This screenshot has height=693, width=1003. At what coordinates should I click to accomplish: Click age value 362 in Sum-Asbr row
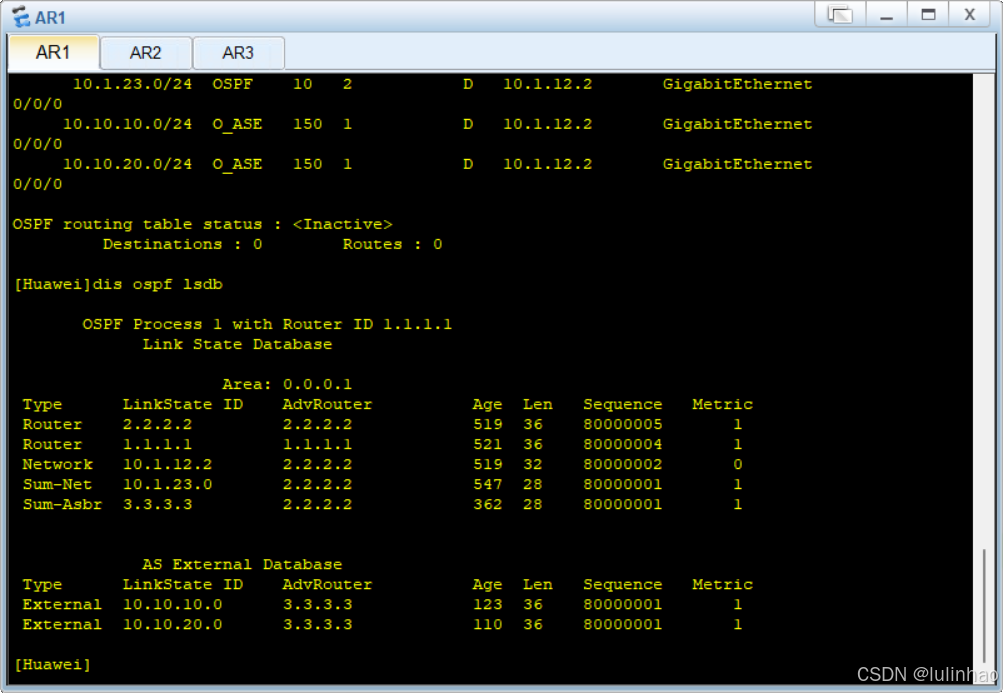487,504
